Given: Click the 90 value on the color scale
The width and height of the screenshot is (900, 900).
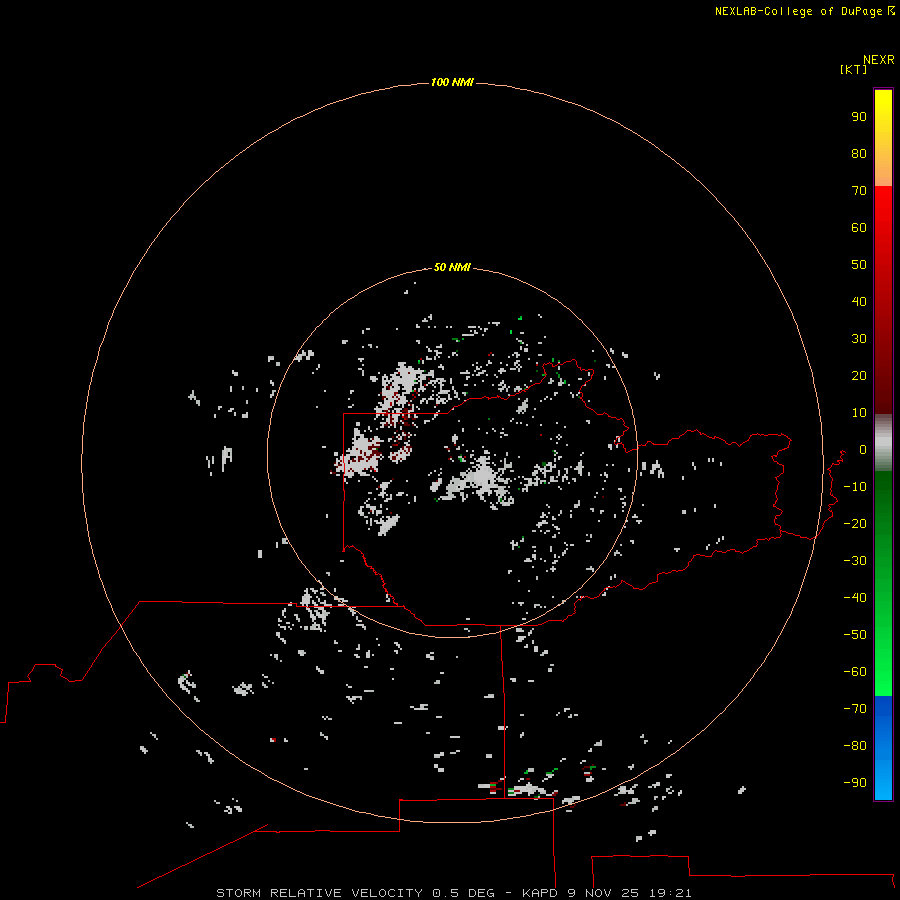Looking at the screenshot, I should [859, 117].
